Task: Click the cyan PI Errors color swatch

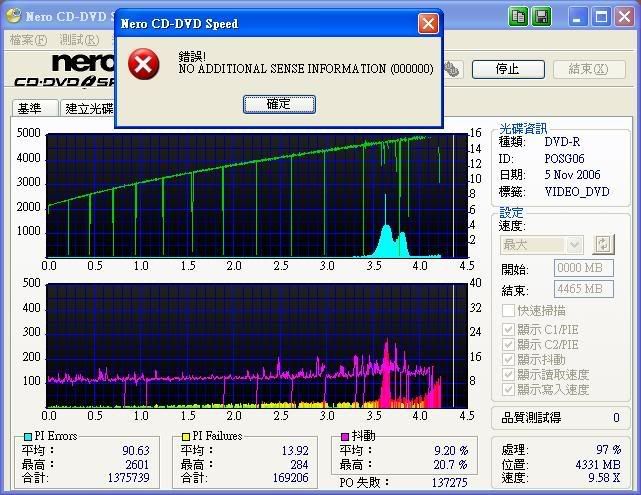Action: 28,437
